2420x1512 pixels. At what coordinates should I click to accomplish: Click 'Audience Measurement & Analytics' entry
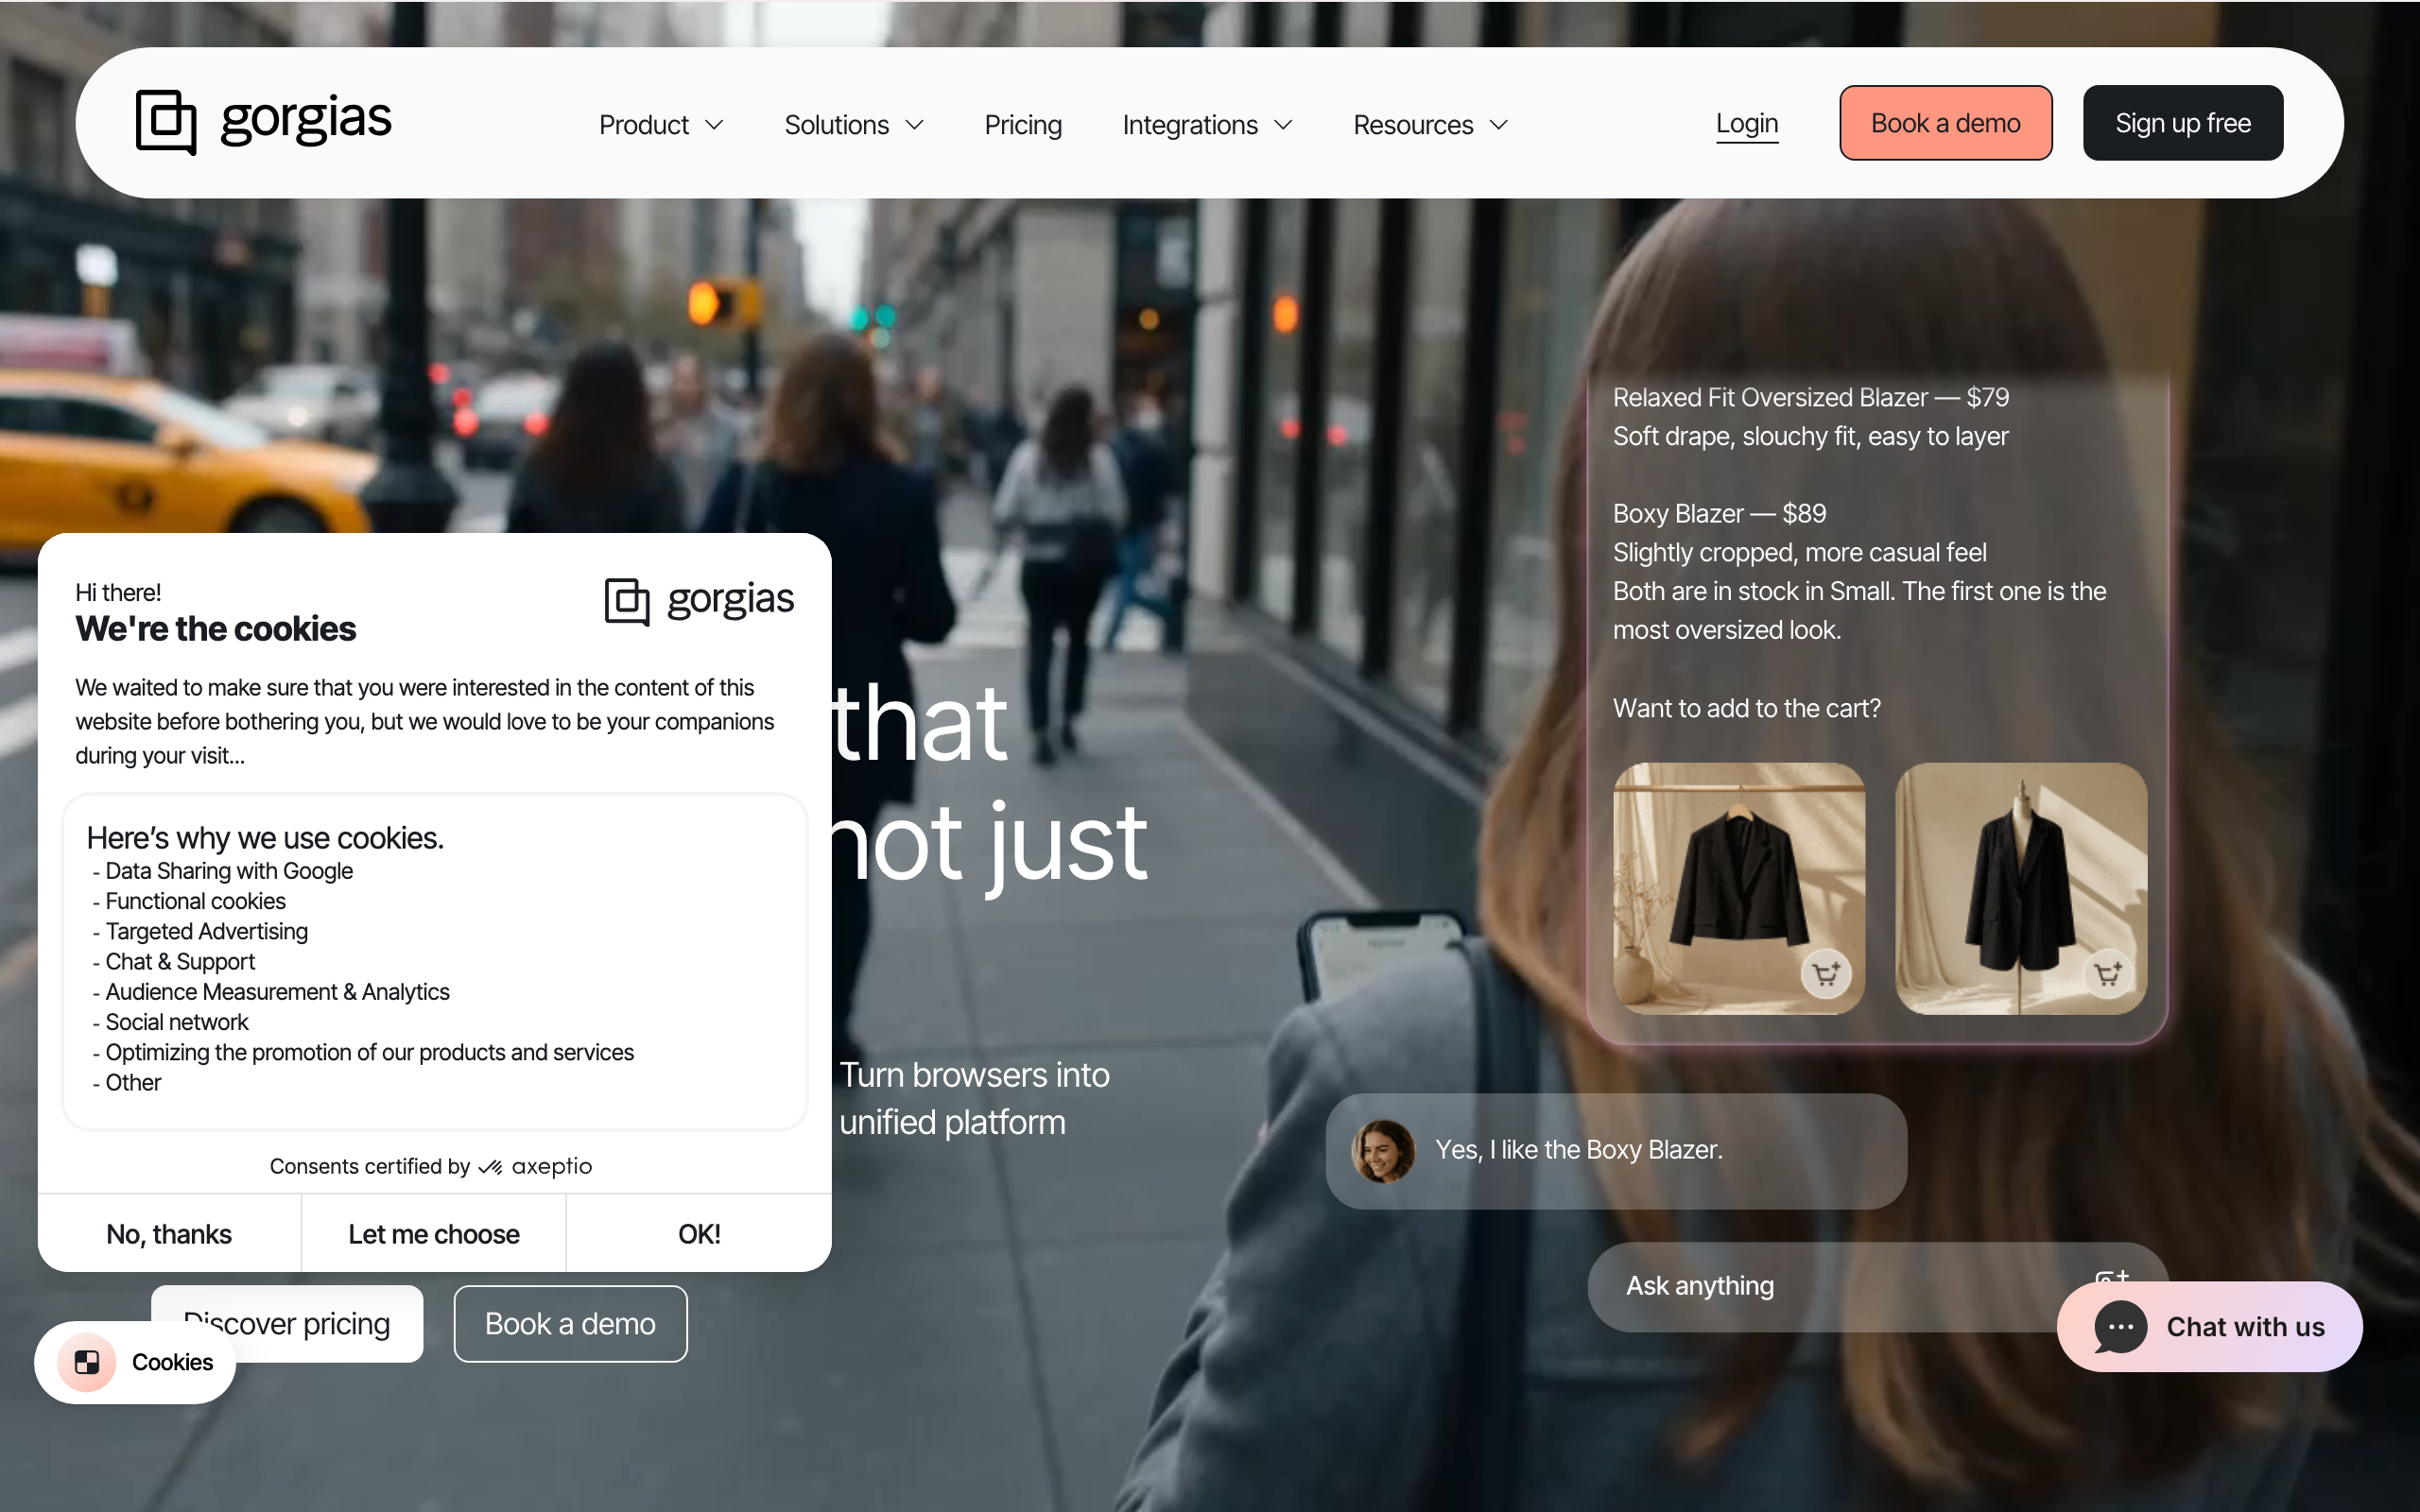(277, 992)
